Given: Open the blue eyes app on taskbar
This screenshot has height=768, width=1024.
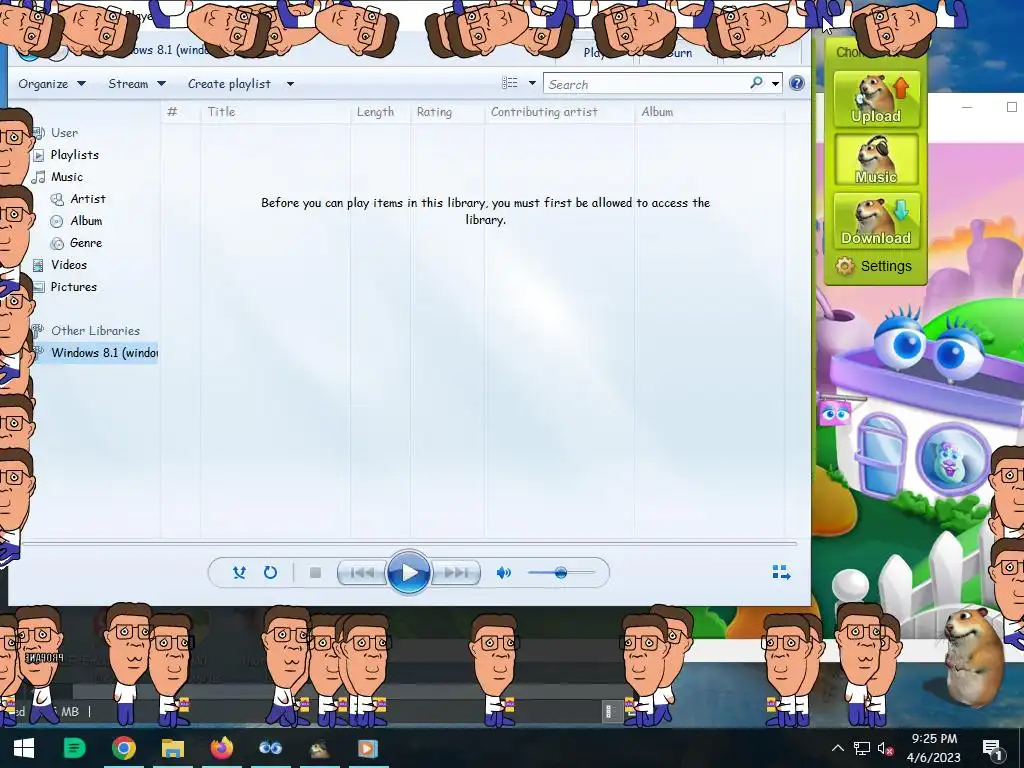Looking at the screenshot, I should (x=270, y=748).
